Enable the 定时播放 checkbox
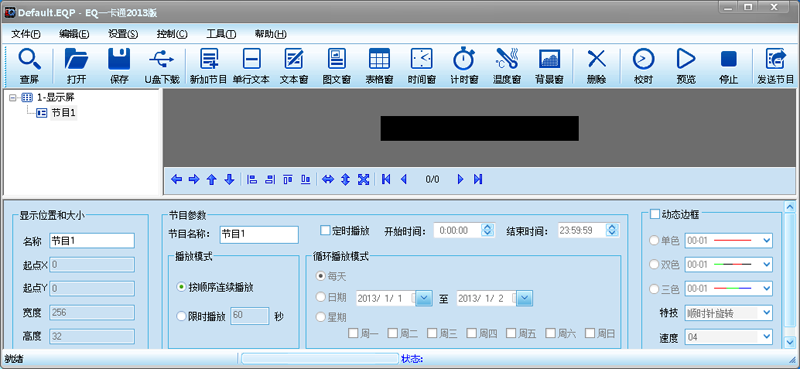 pyautogui.click(x=325, y=230)
